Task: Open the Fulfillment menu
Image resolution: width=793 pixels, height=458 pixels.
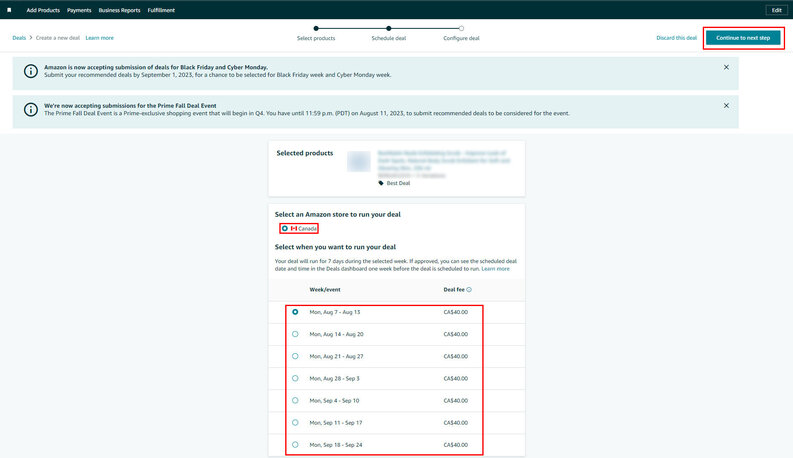Action: 161,10
